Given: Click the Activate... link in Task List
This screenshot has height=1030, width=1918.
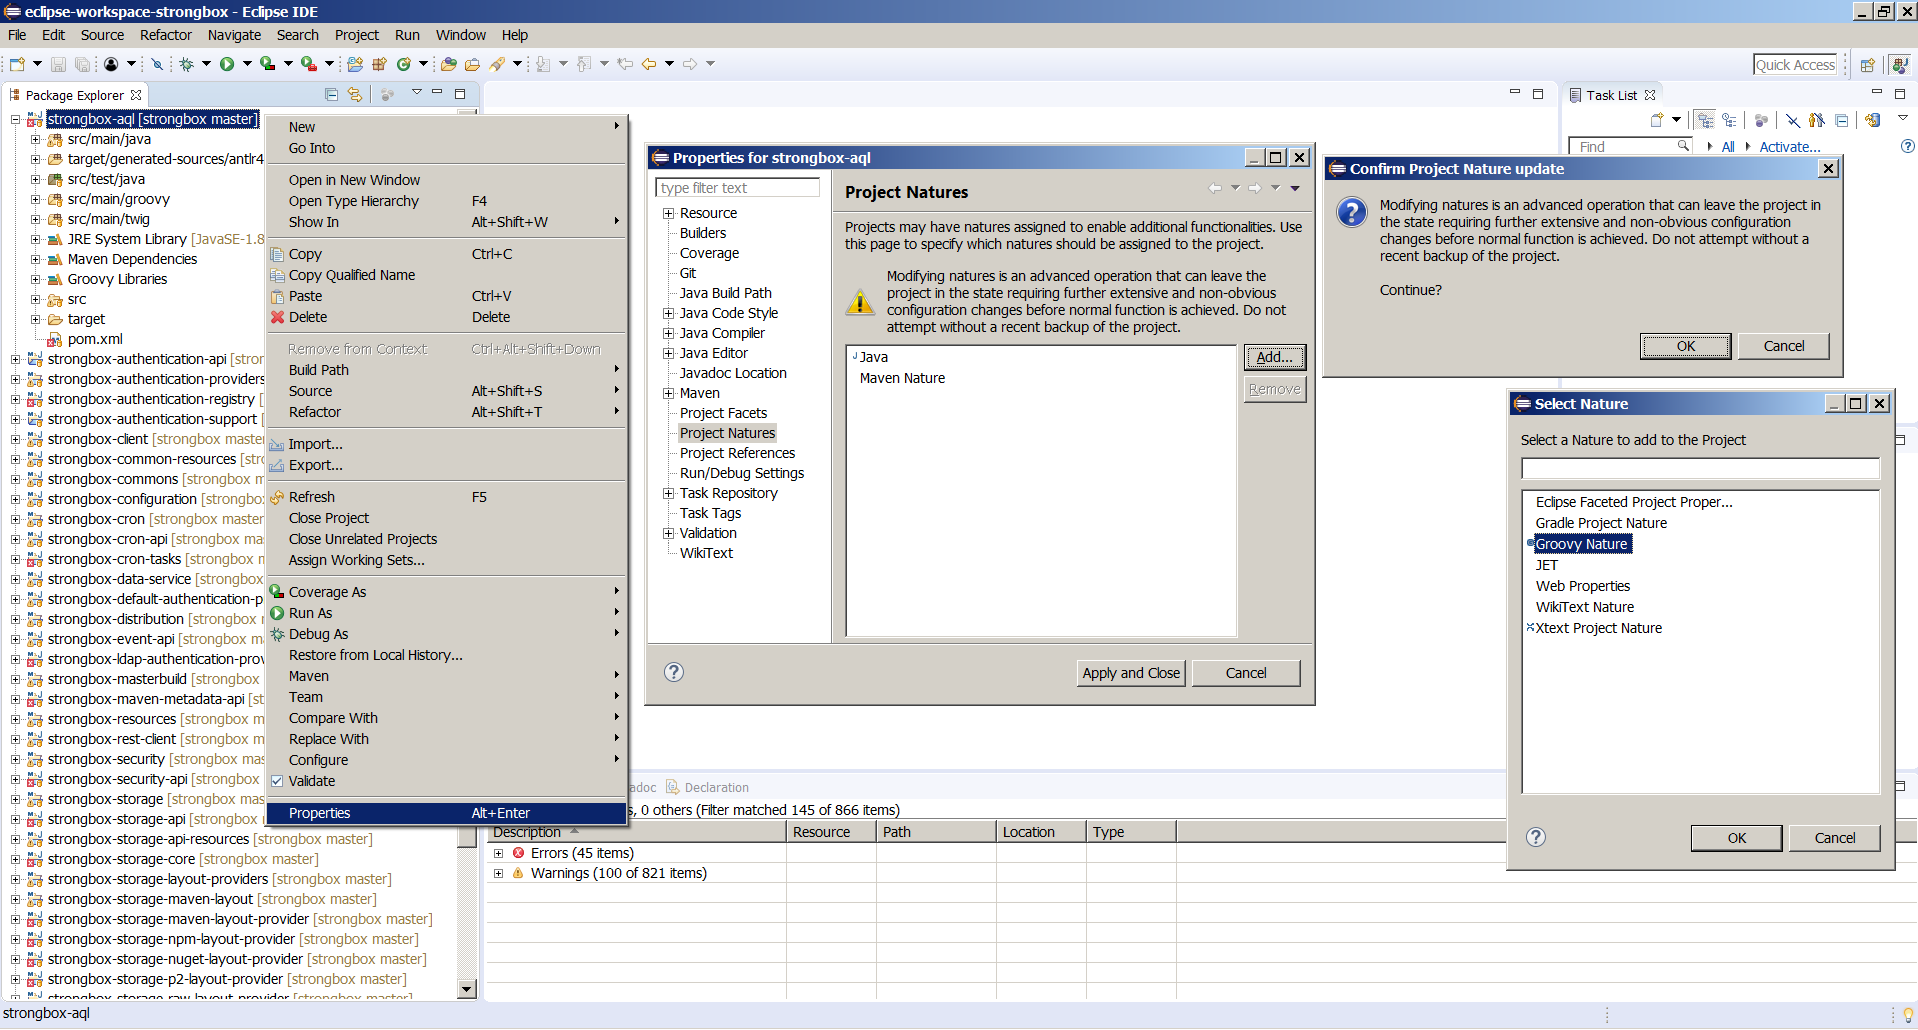Looking at the screenshot, I should (1790, 147).
